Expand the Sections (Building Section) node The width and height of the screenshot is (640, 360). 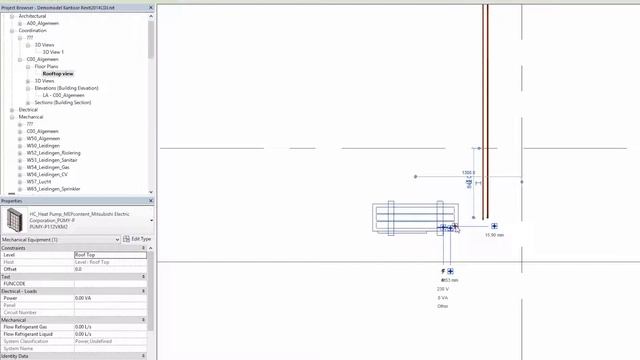pyautogui.click(x=28, y=102)
